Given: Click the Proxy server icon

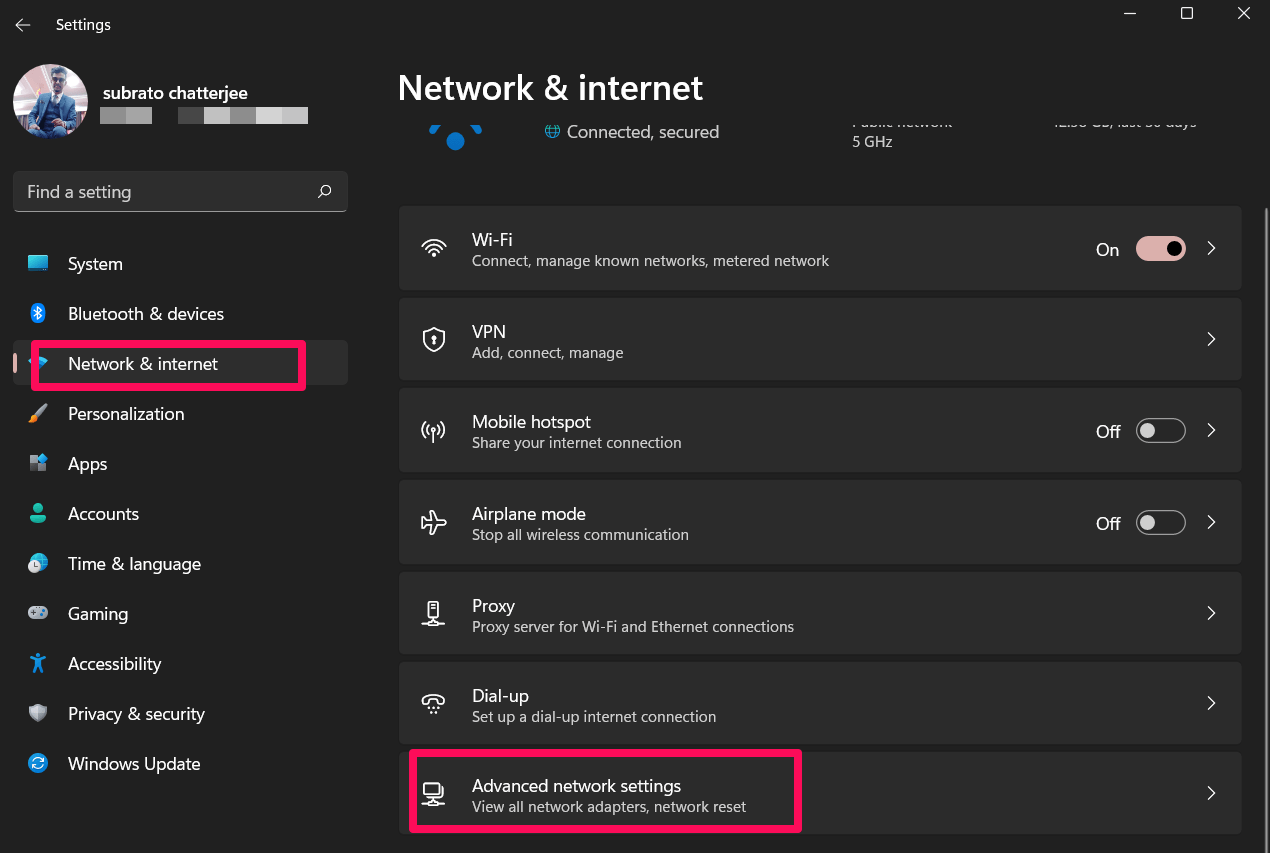Looking at the screenshot, I should 433,613.
